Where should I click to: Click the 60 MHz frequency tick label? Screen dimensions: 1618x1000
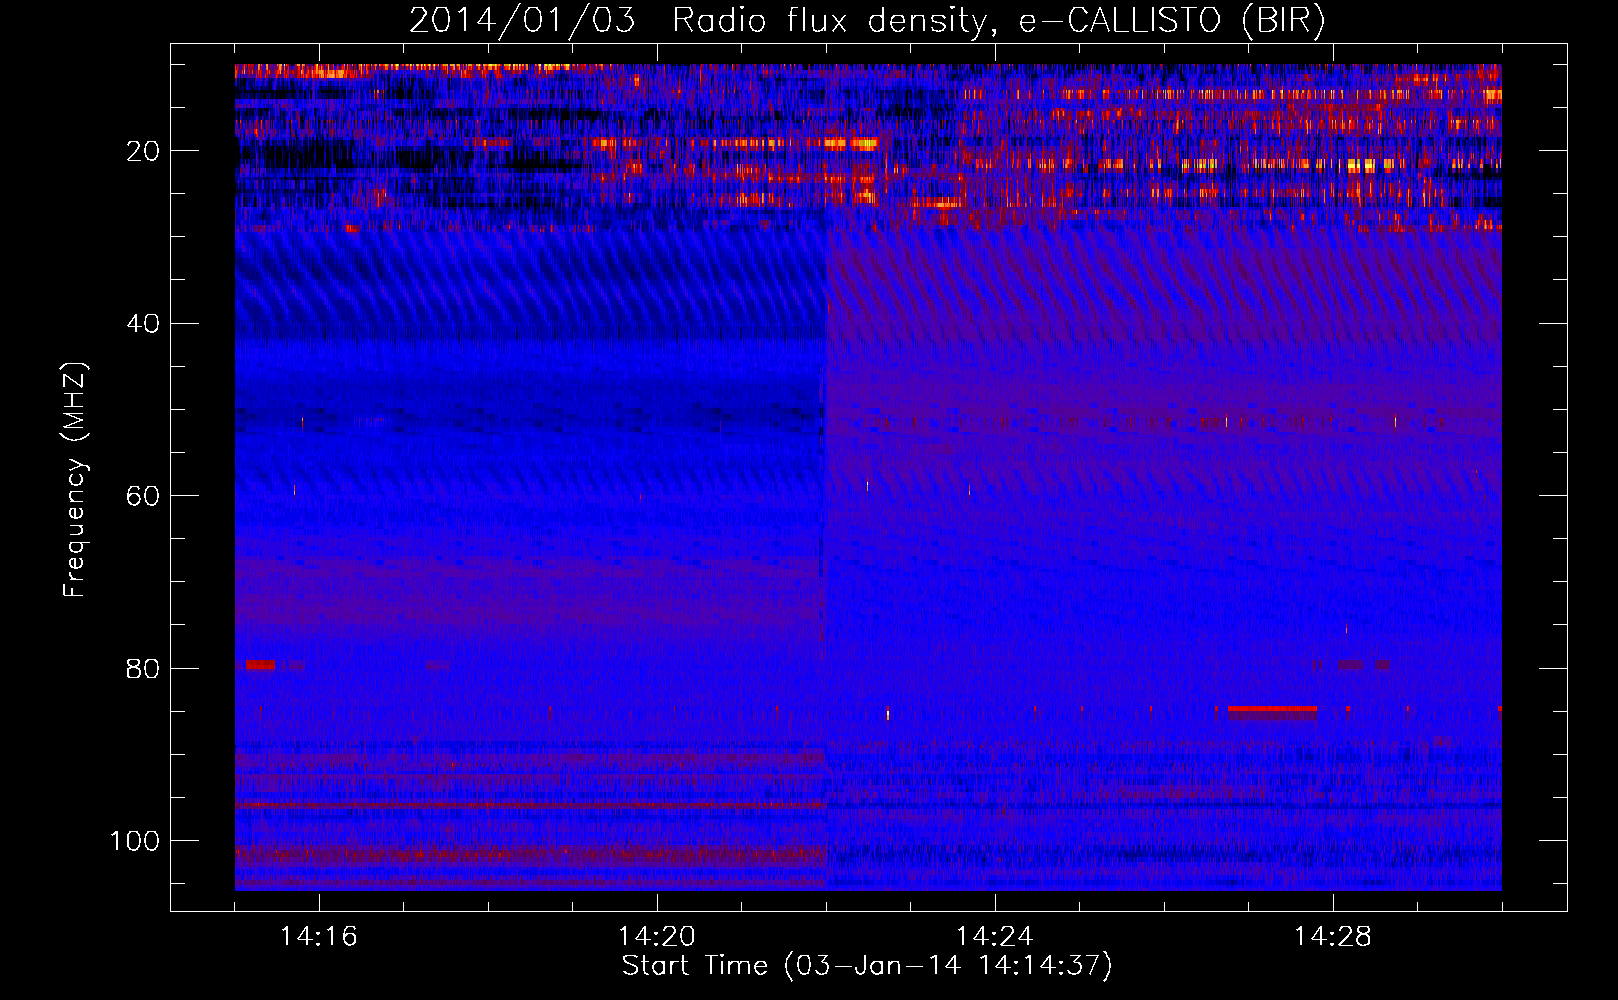pos(144,496)
